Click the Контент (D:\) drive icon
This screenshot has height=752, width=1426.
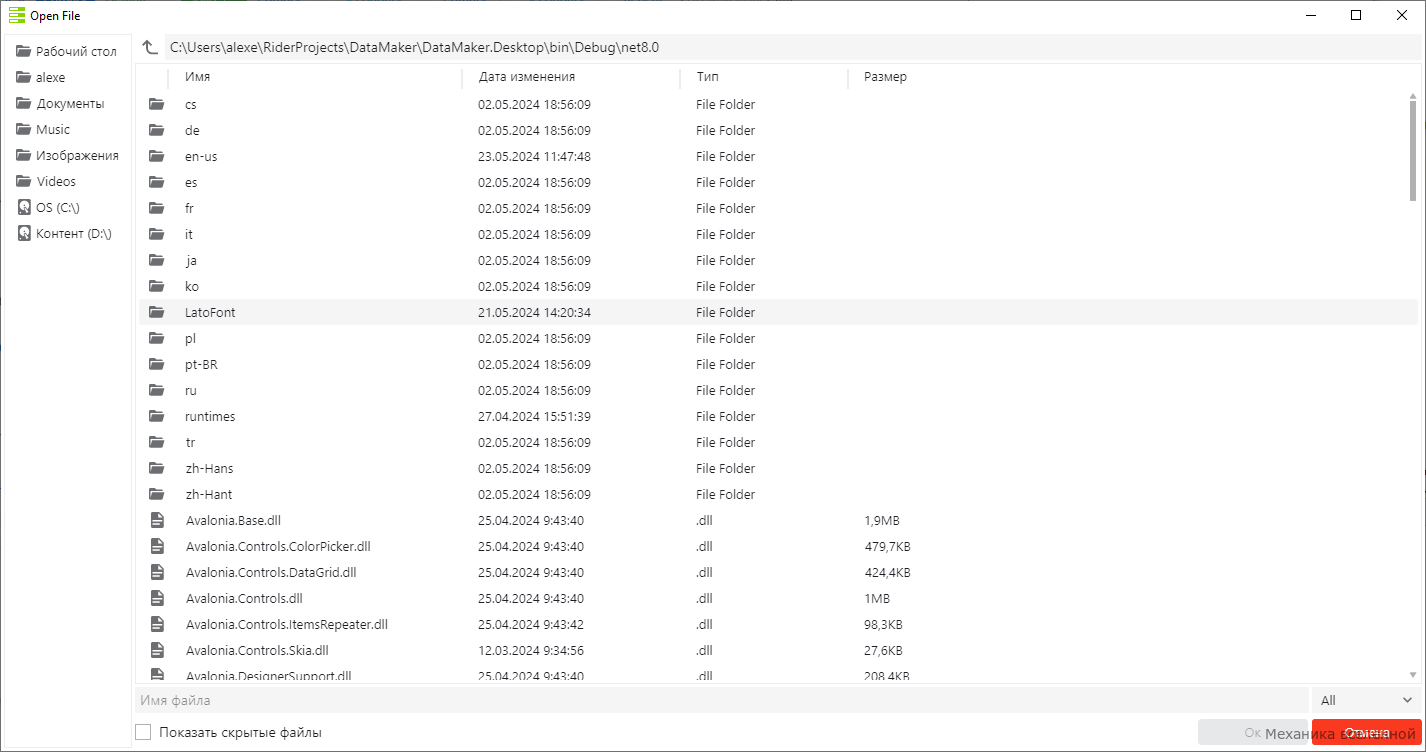click(x=24, y=233)
